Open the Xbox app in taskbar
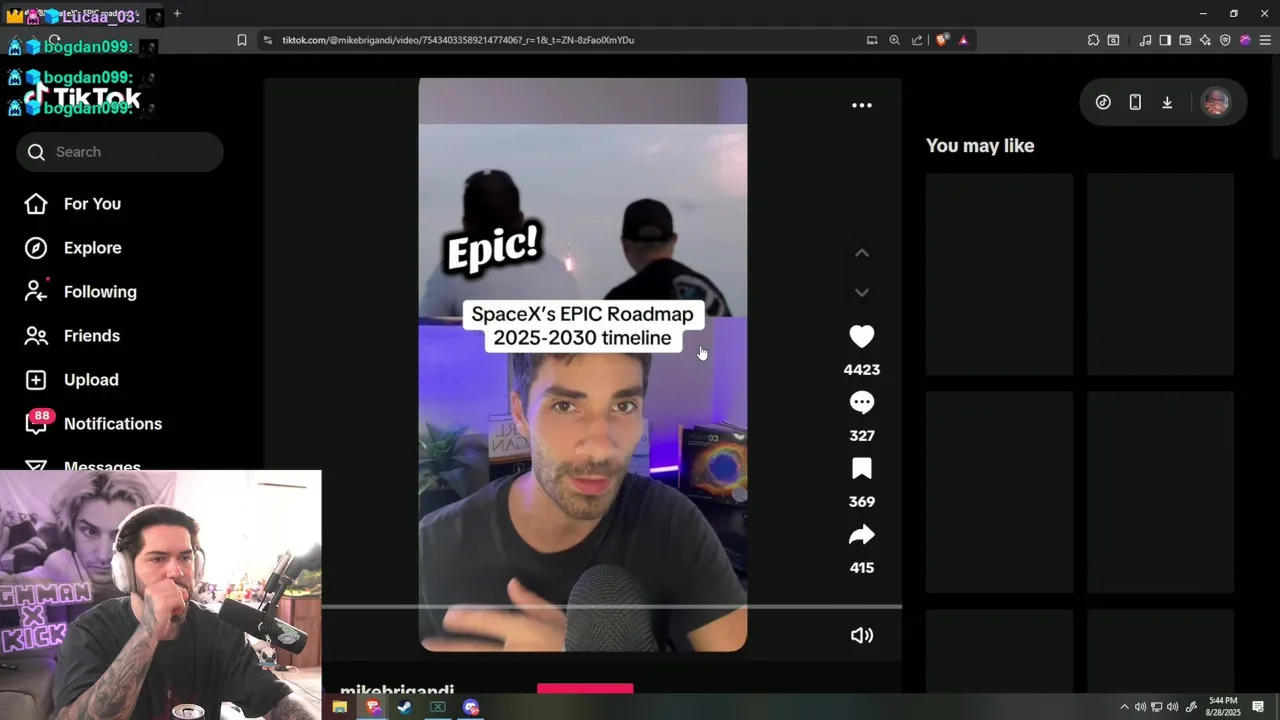 click(437, 707)
